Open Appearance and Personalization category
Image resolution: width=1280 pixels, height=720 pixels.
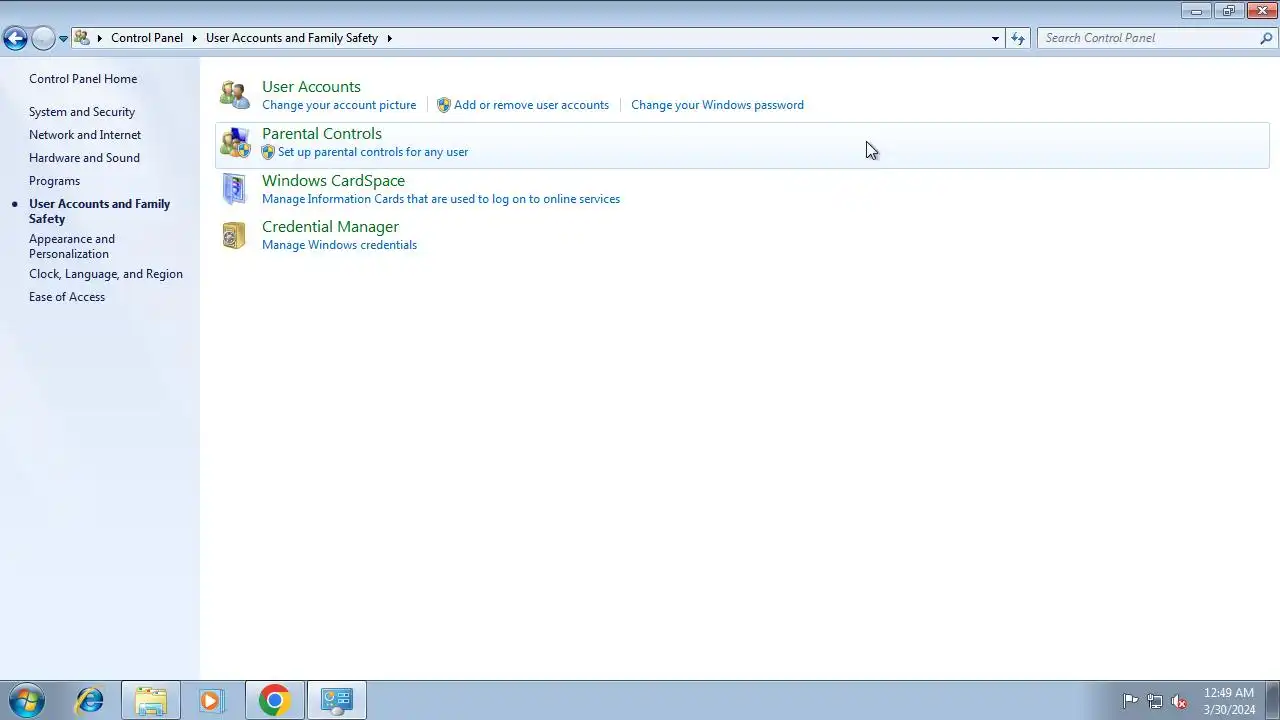pyautogui.click(x=72, y=246)
